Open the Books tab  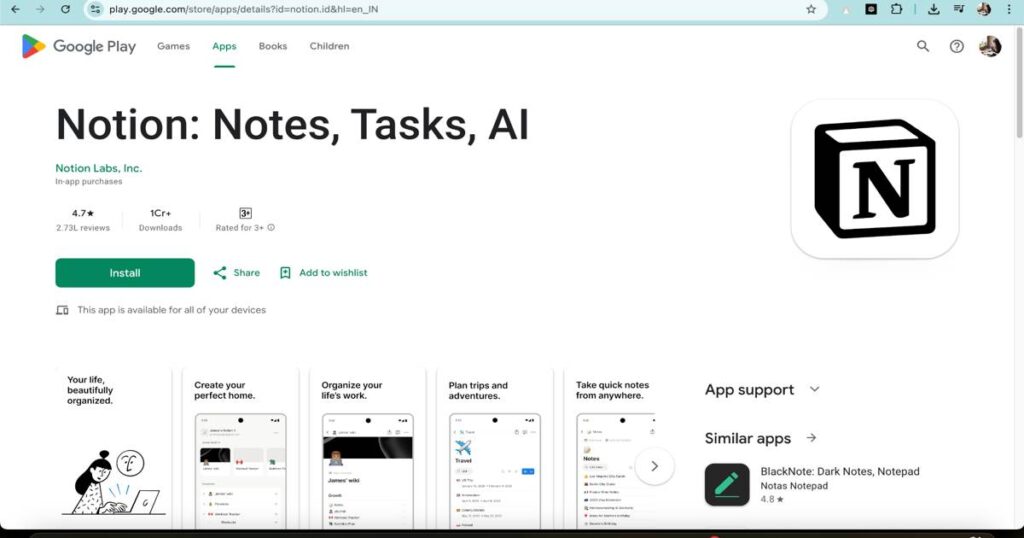(x=273, y=46)
